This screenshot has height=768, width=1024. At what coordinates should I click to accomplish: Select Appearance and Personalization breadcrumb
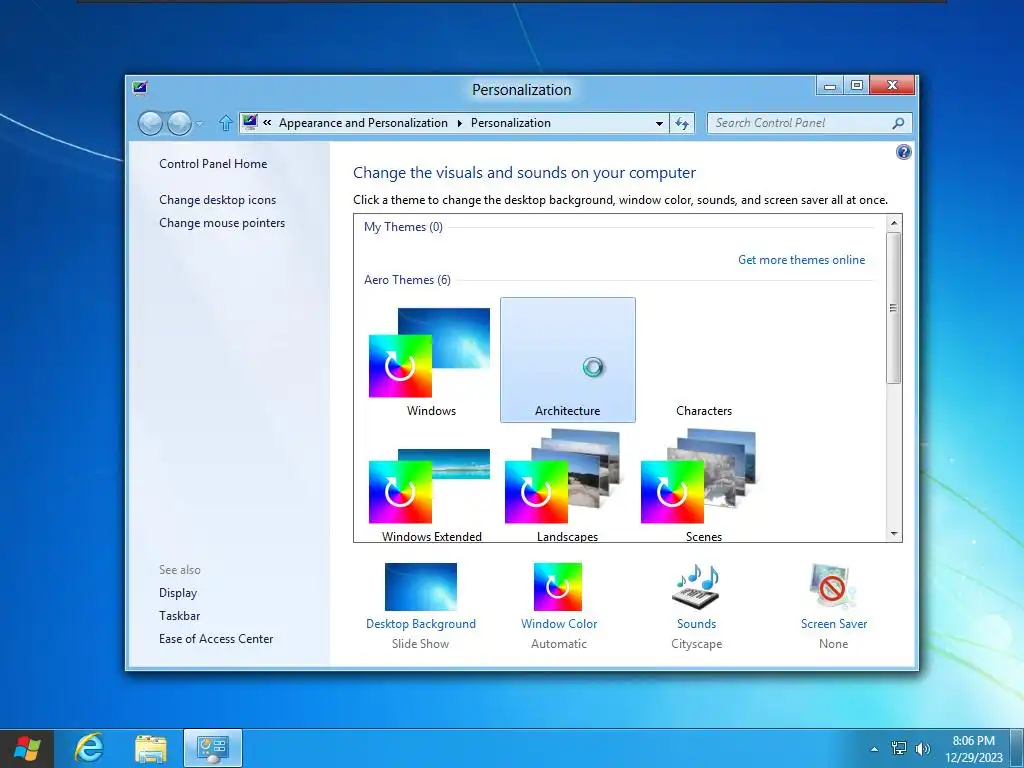coord(363,123)
